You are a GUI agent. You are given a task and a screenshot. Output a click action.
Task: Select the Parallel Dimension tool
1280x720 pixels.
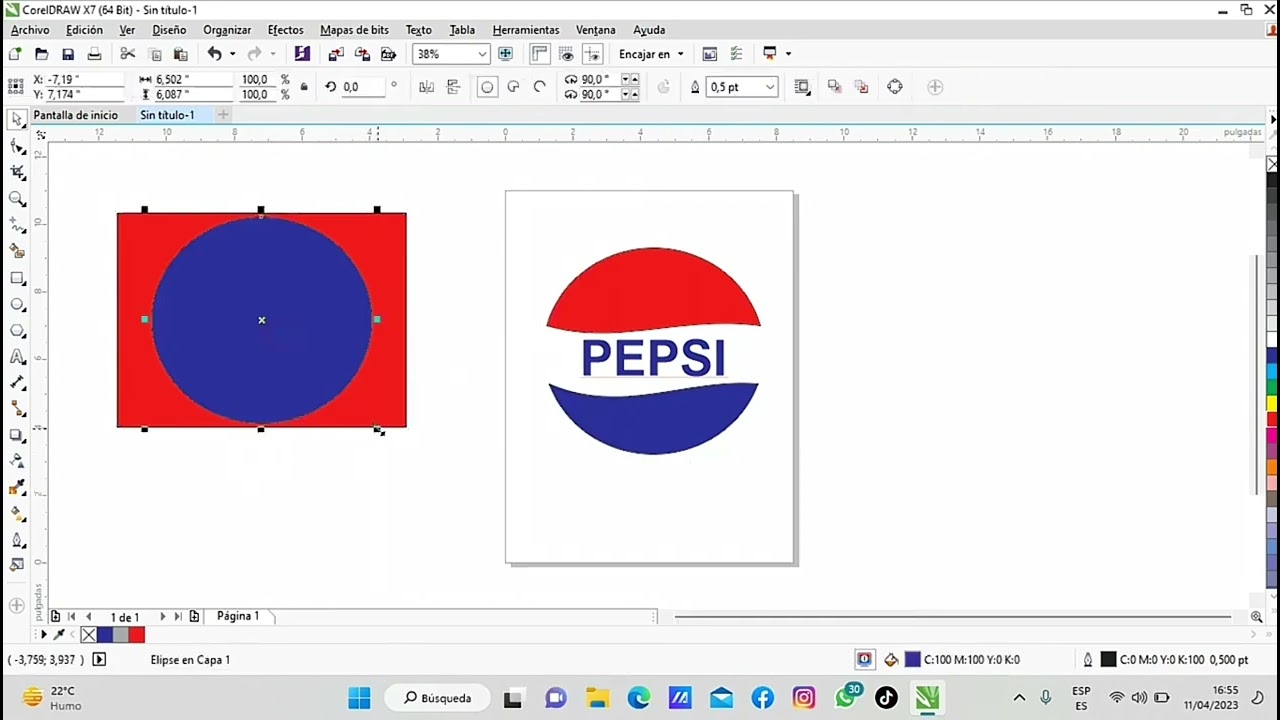click(17, 383)
